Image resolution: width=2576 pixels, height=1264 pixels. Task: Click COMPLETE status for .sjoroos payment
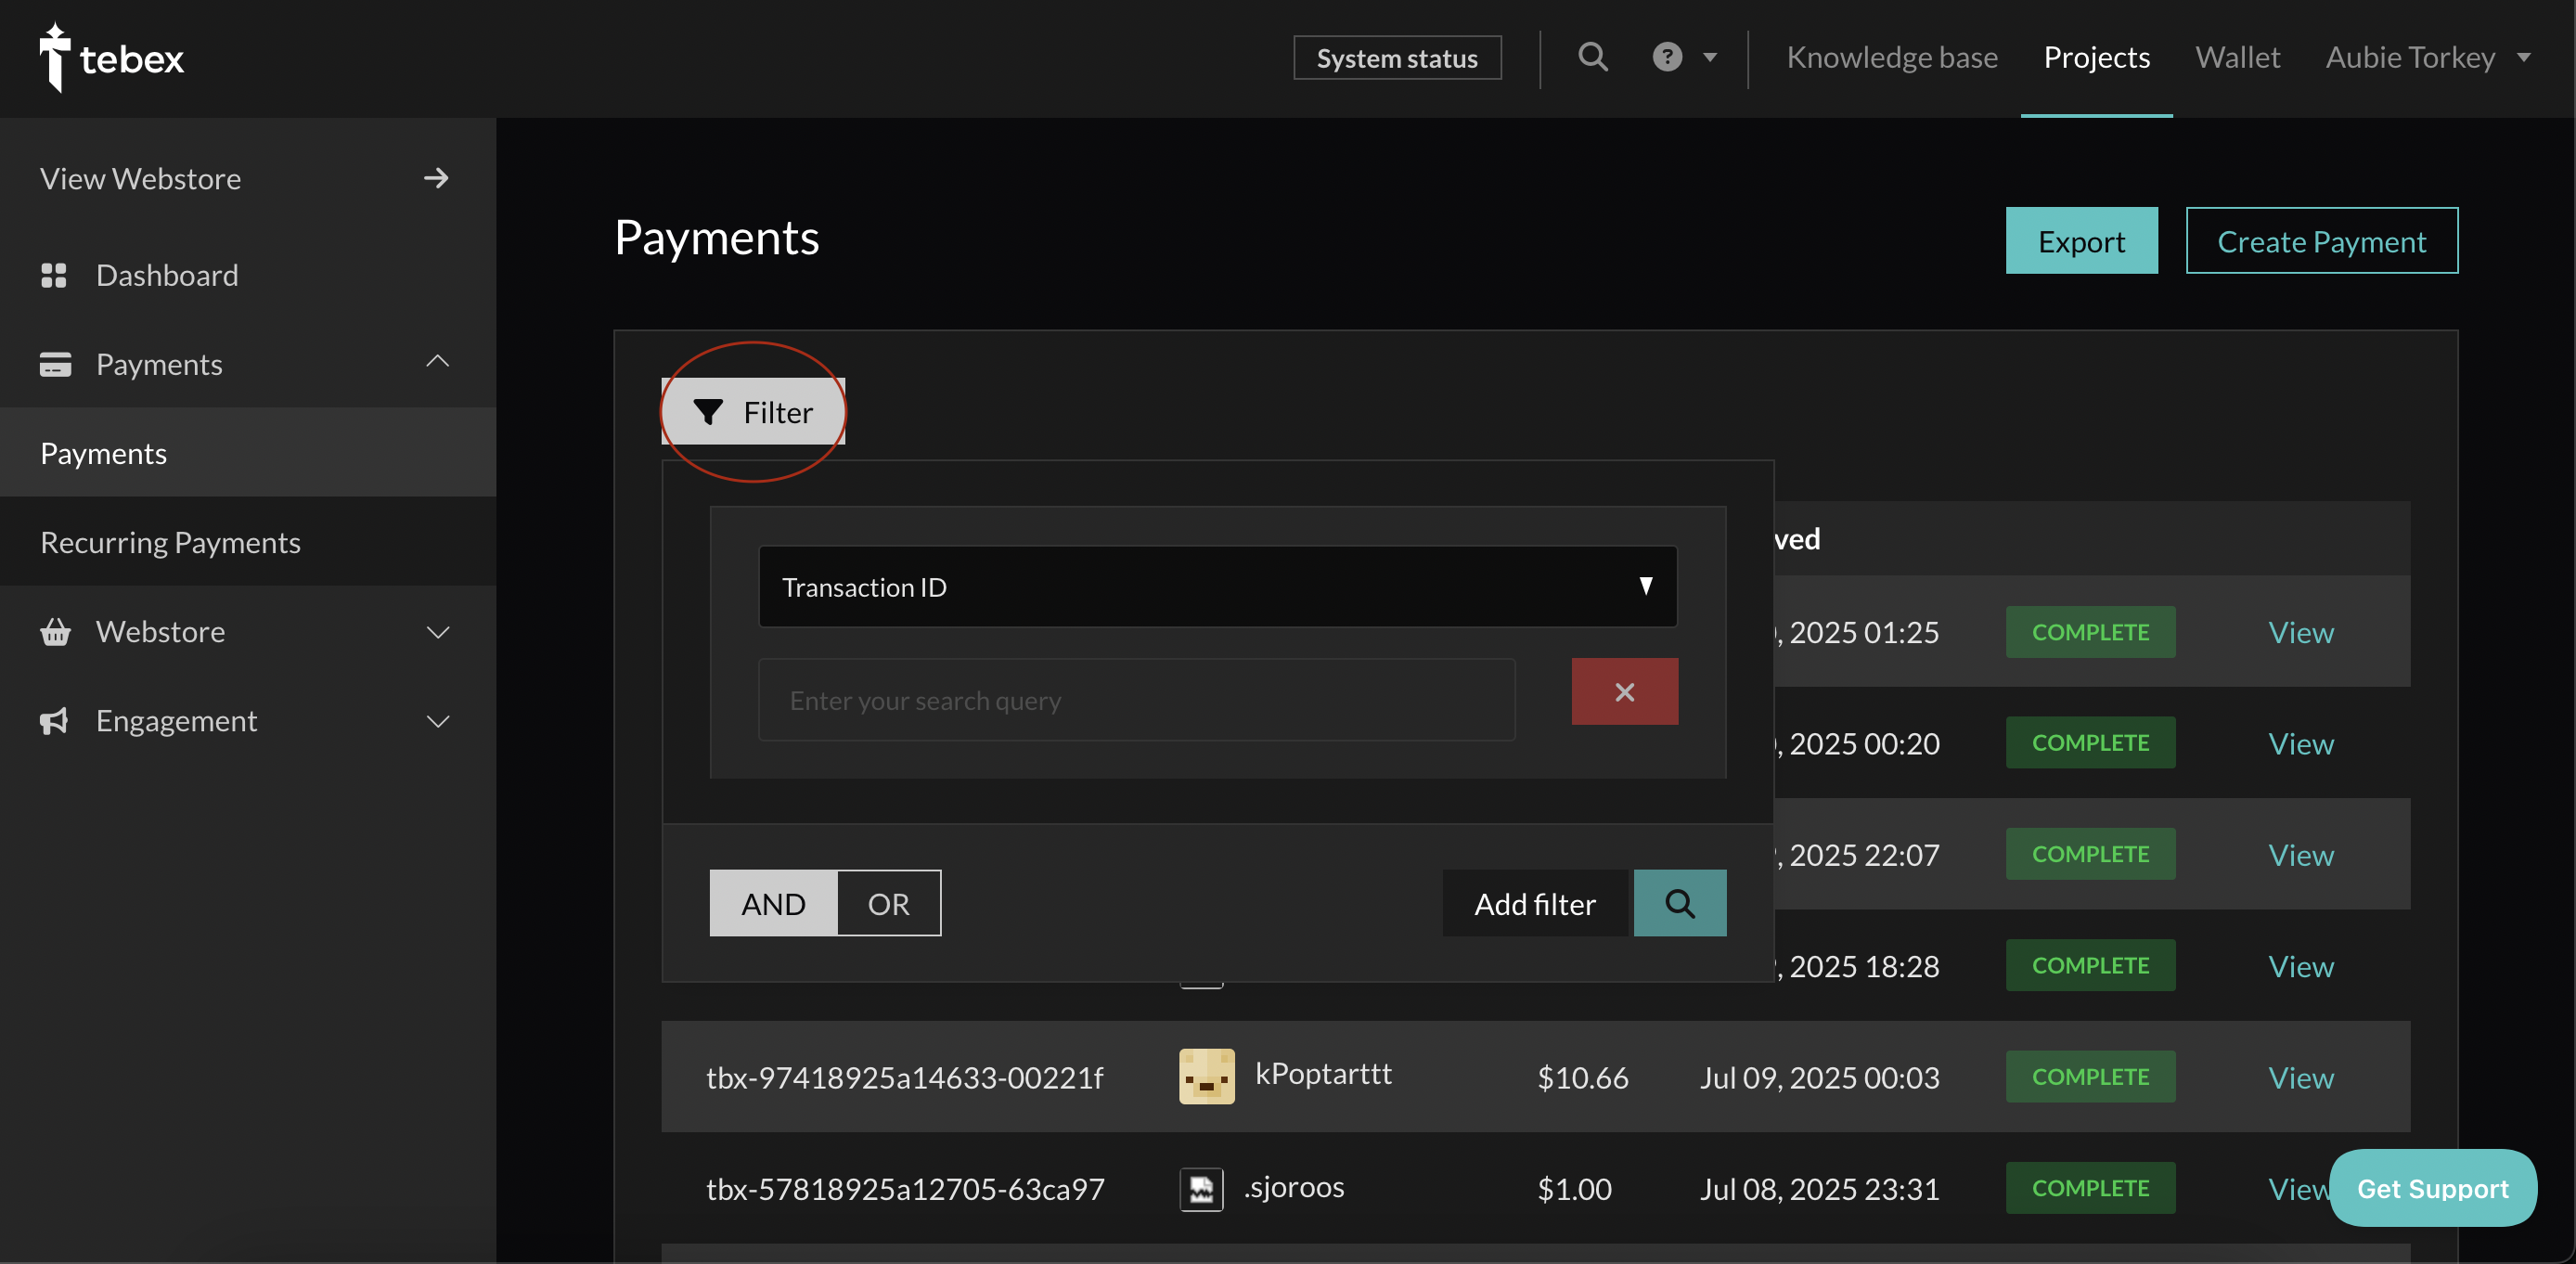[2090, 1188]
